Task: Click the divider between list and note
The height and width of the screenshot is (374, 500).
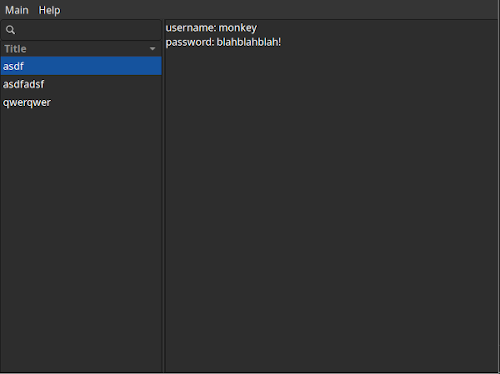Action: click(x=163, y=196)
